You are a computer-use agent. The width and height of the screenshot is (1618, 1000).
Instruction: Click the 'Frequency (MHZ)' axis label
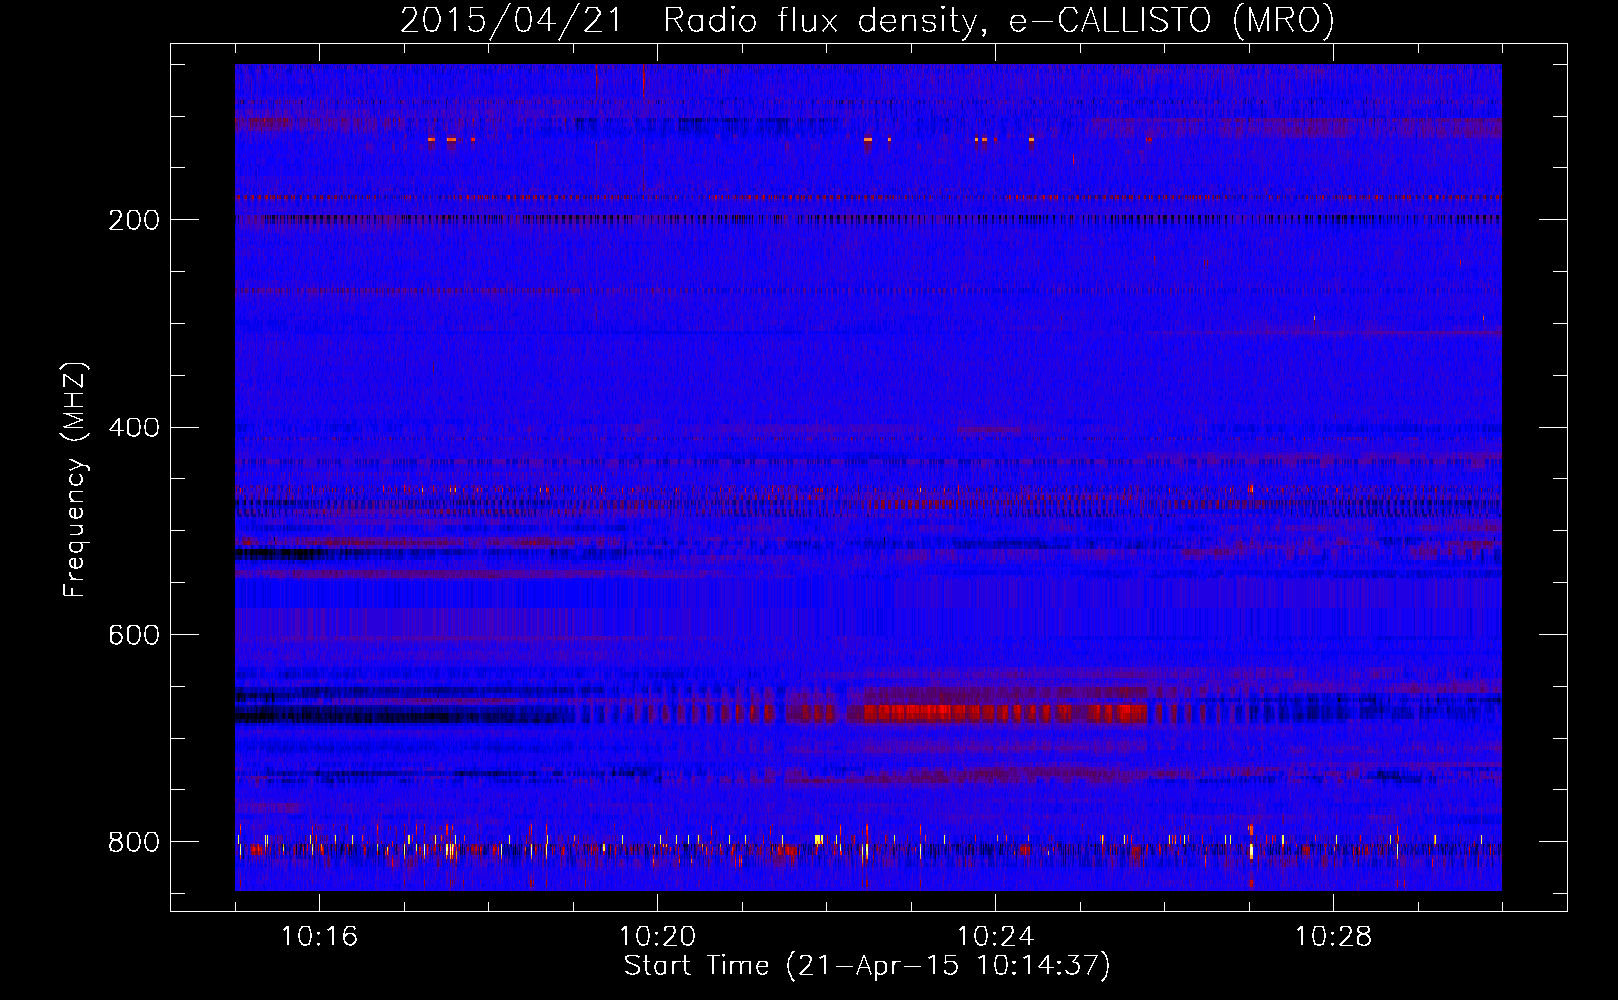74,480
